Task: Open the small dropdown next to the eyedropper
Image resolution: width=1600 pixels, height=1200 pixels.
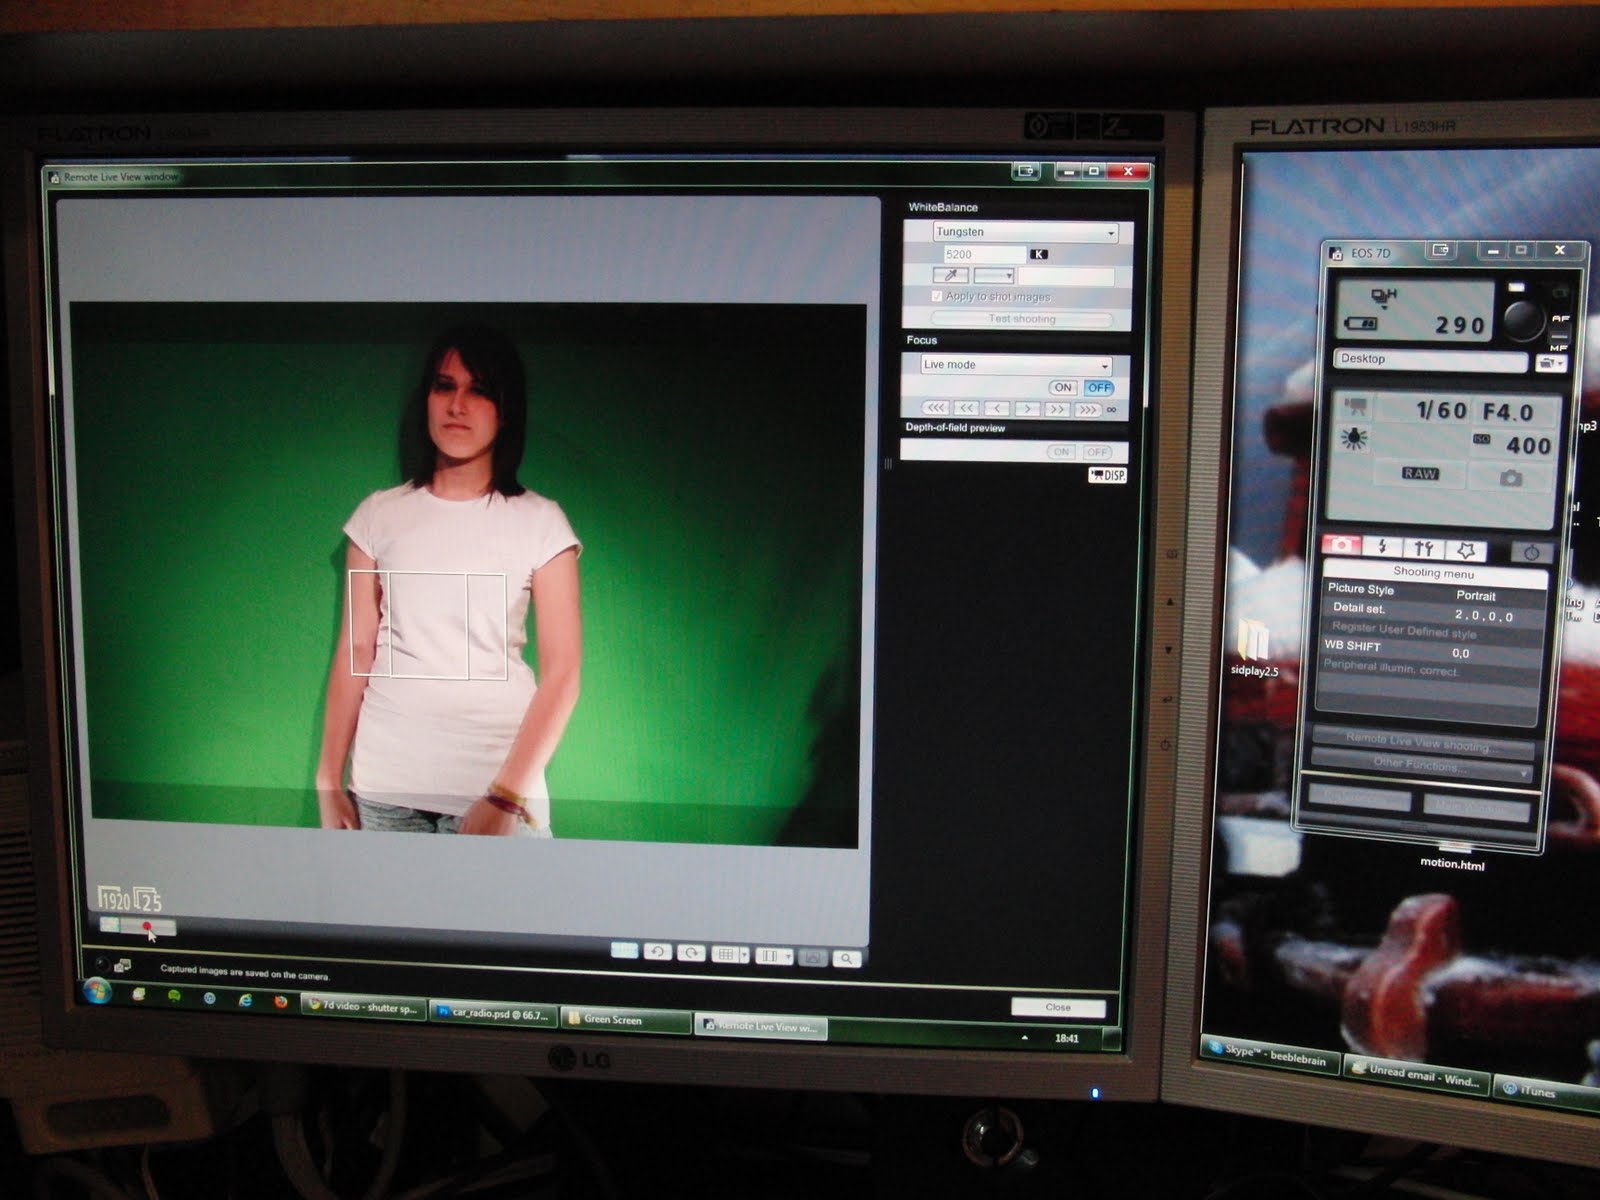Action: pyautogui.click(x=994, y=276)
